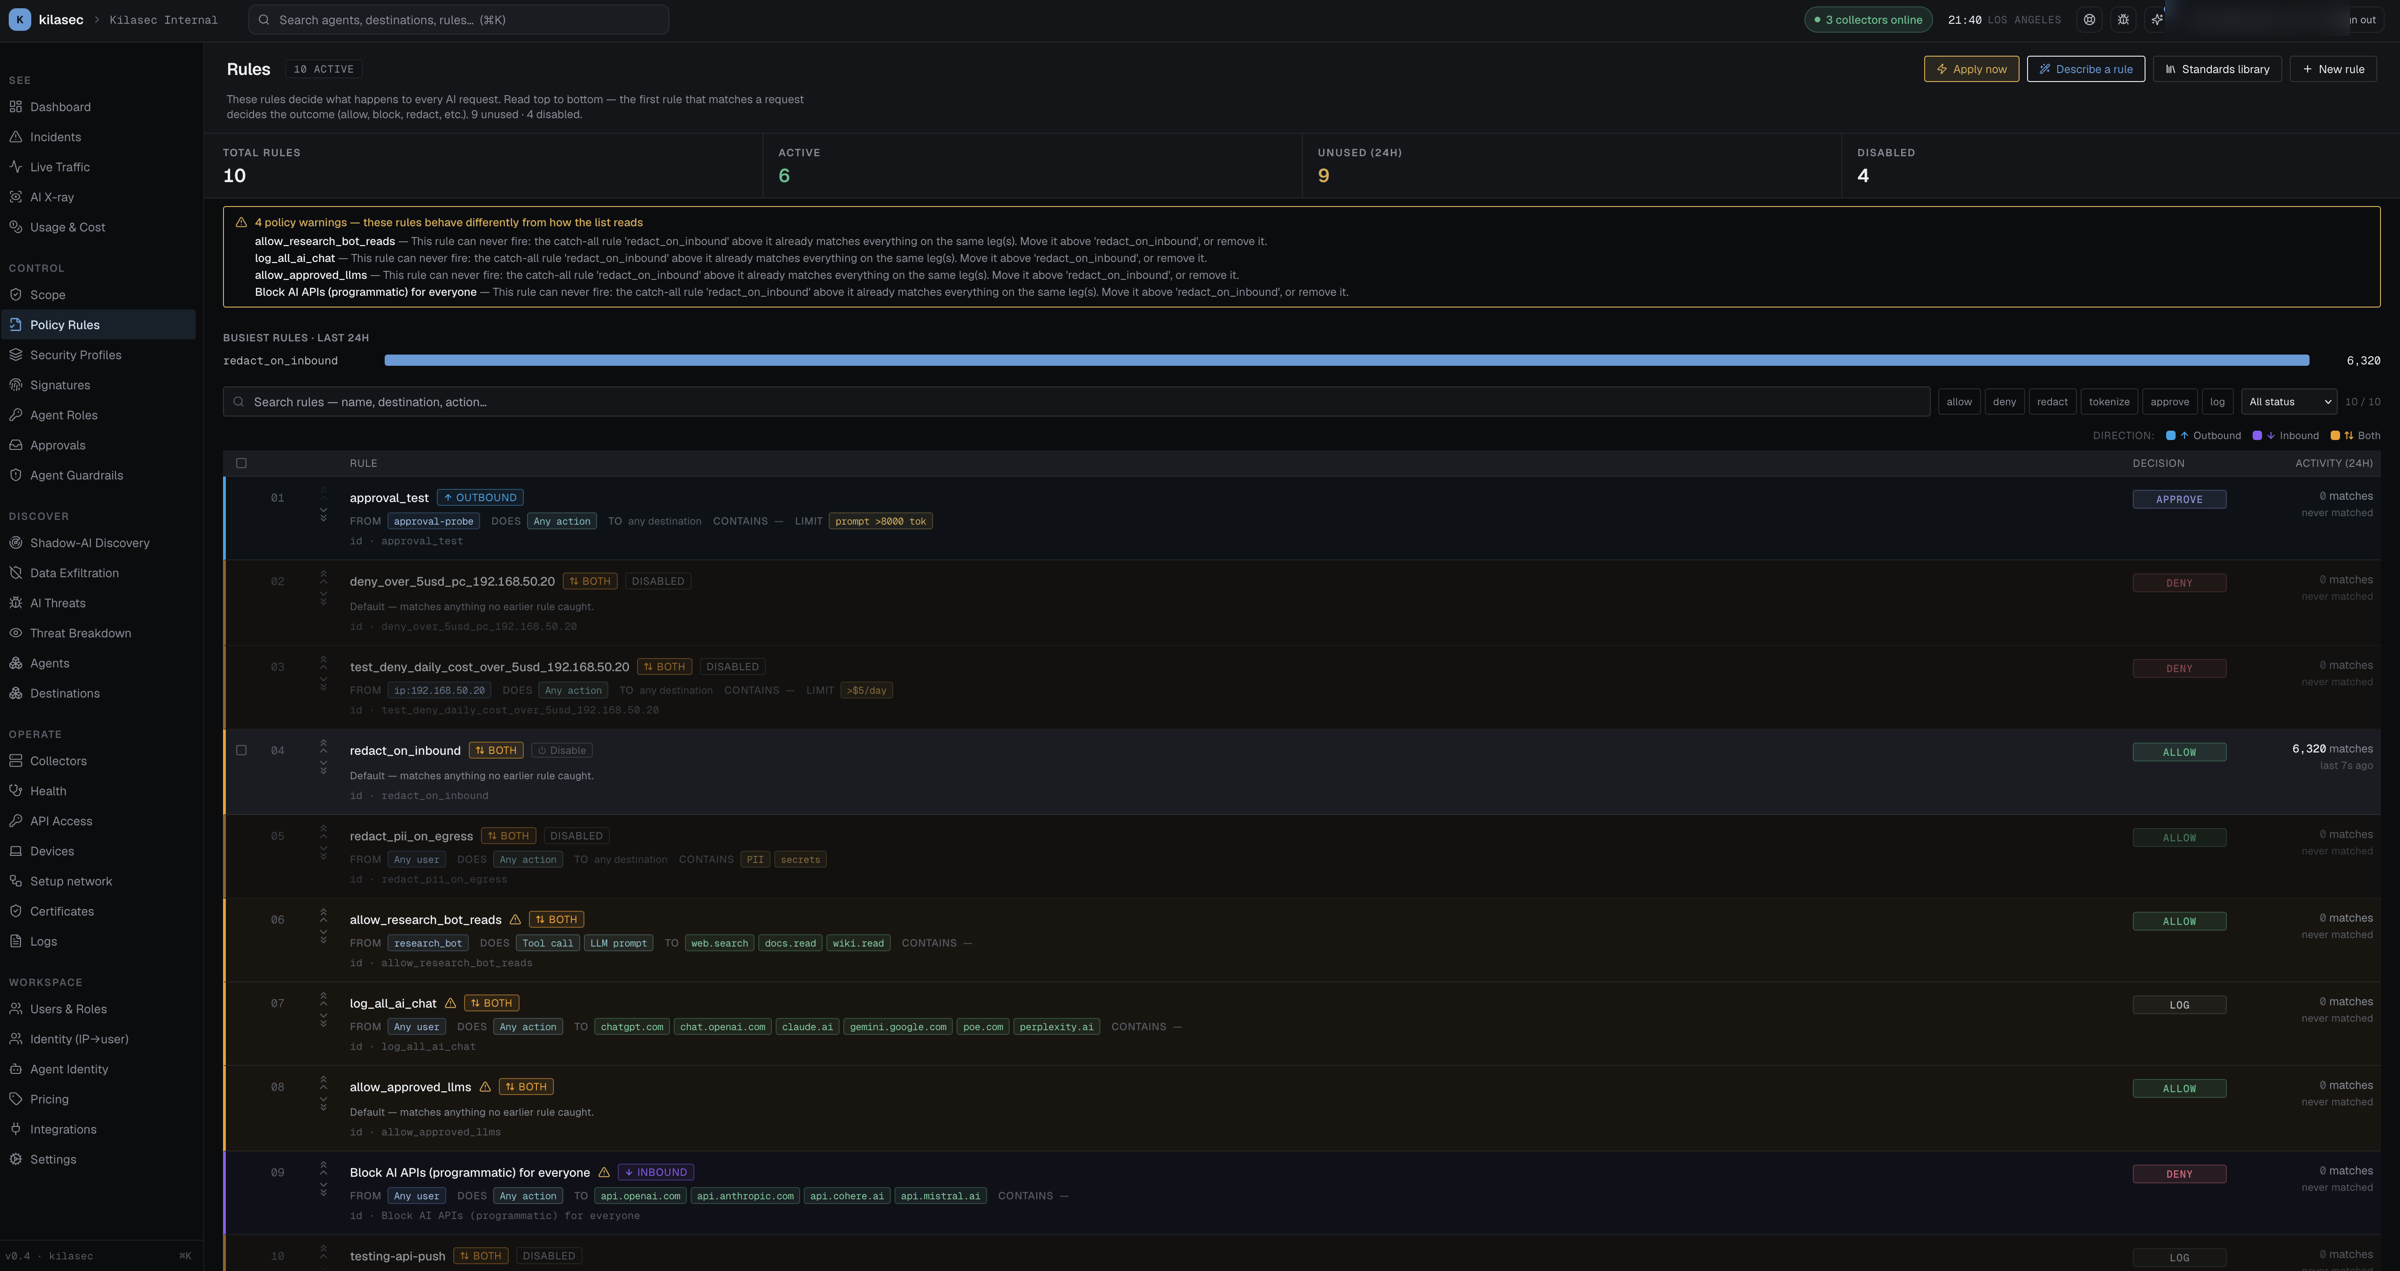
Task: Click Kilasec Internal breadcrumb
Action: pyautogui.click(x=163, y=20)
